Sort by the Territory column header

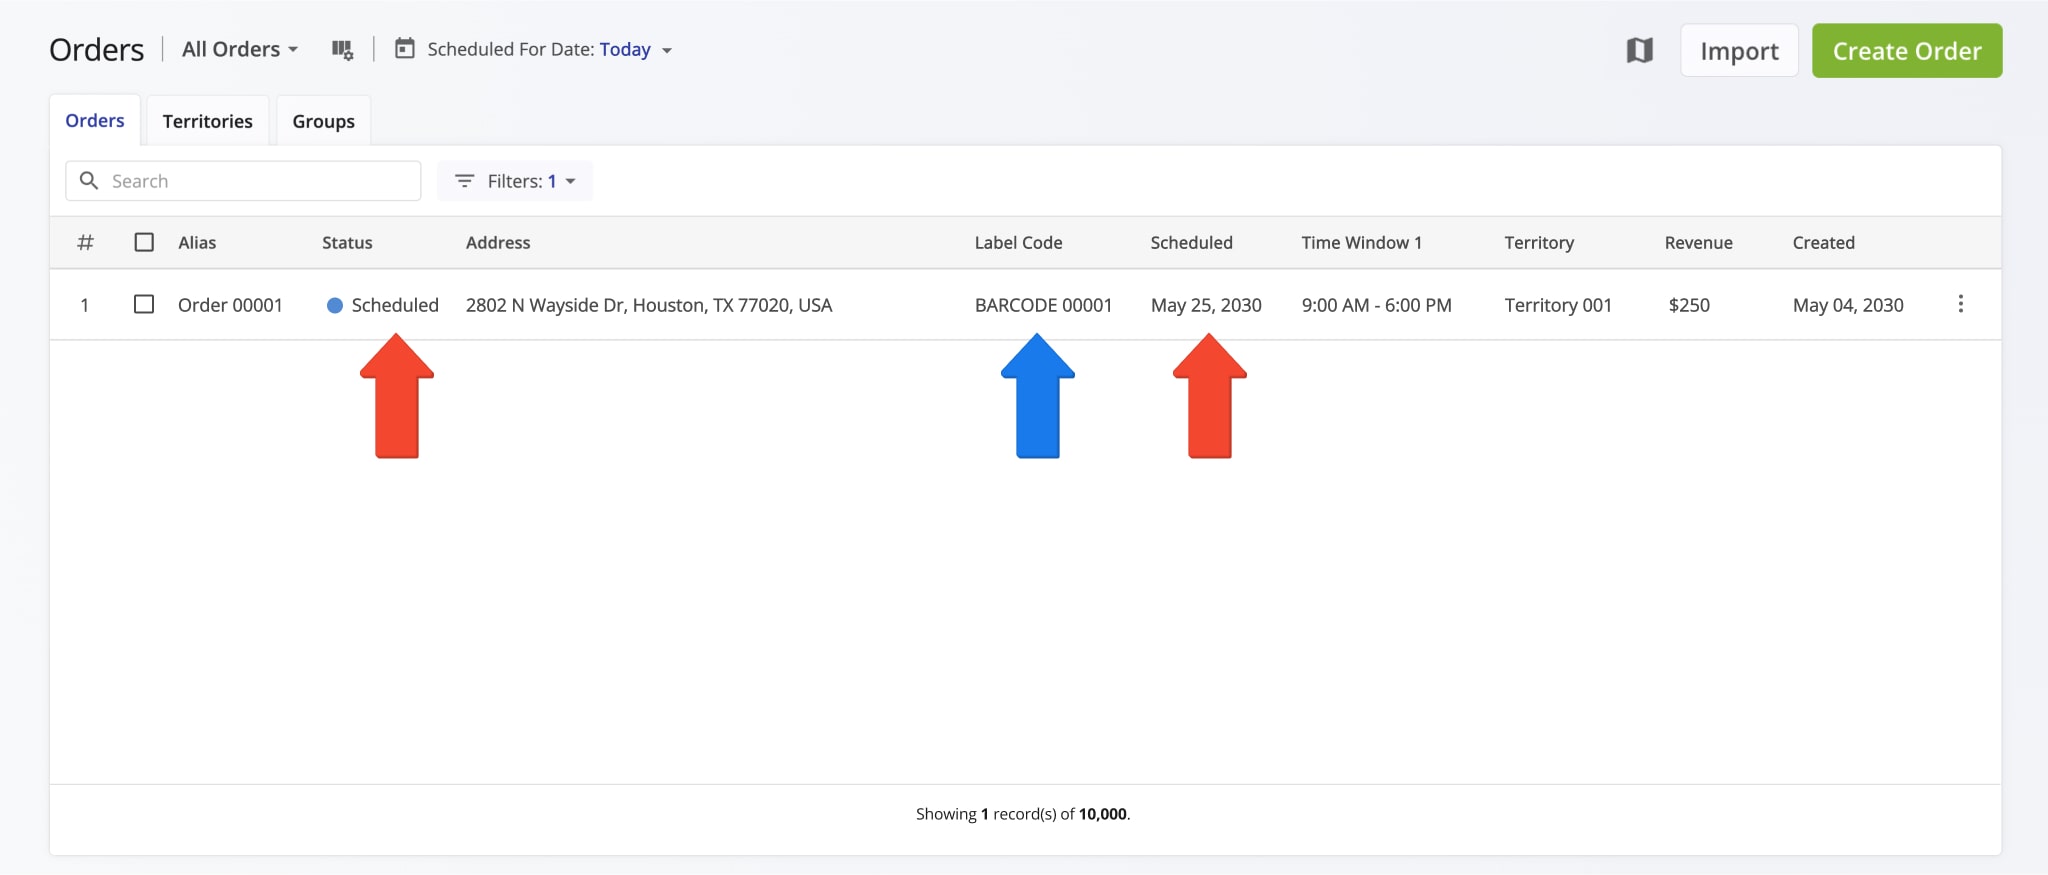point(1539,242)
